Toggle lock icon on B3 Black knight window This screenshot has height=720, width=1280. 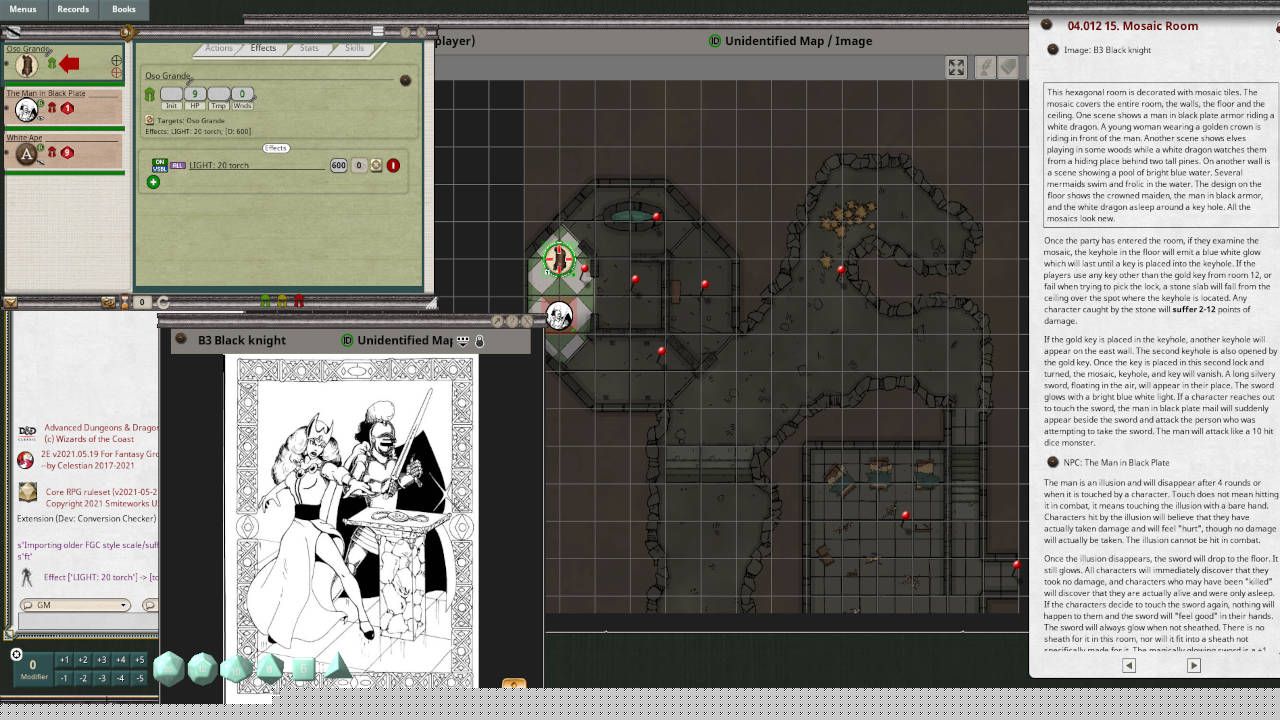click(x=479, y=341)
